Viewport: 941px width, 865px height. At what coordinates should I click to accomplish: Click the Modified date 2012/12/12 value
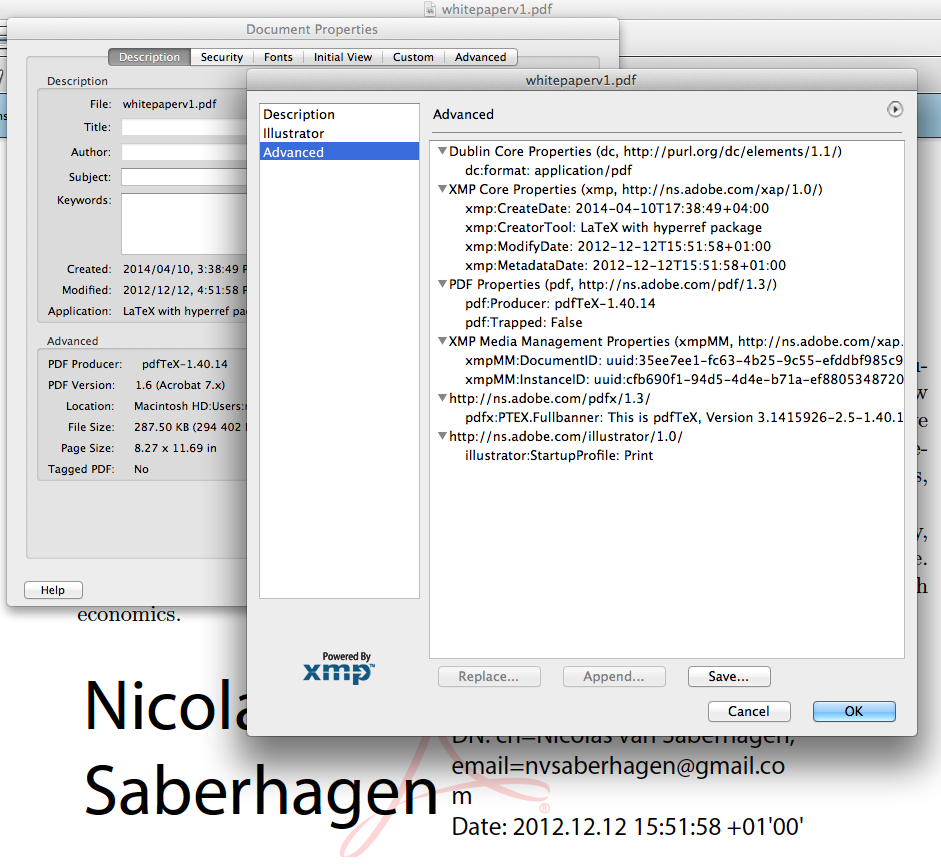(x=184, y=290)
